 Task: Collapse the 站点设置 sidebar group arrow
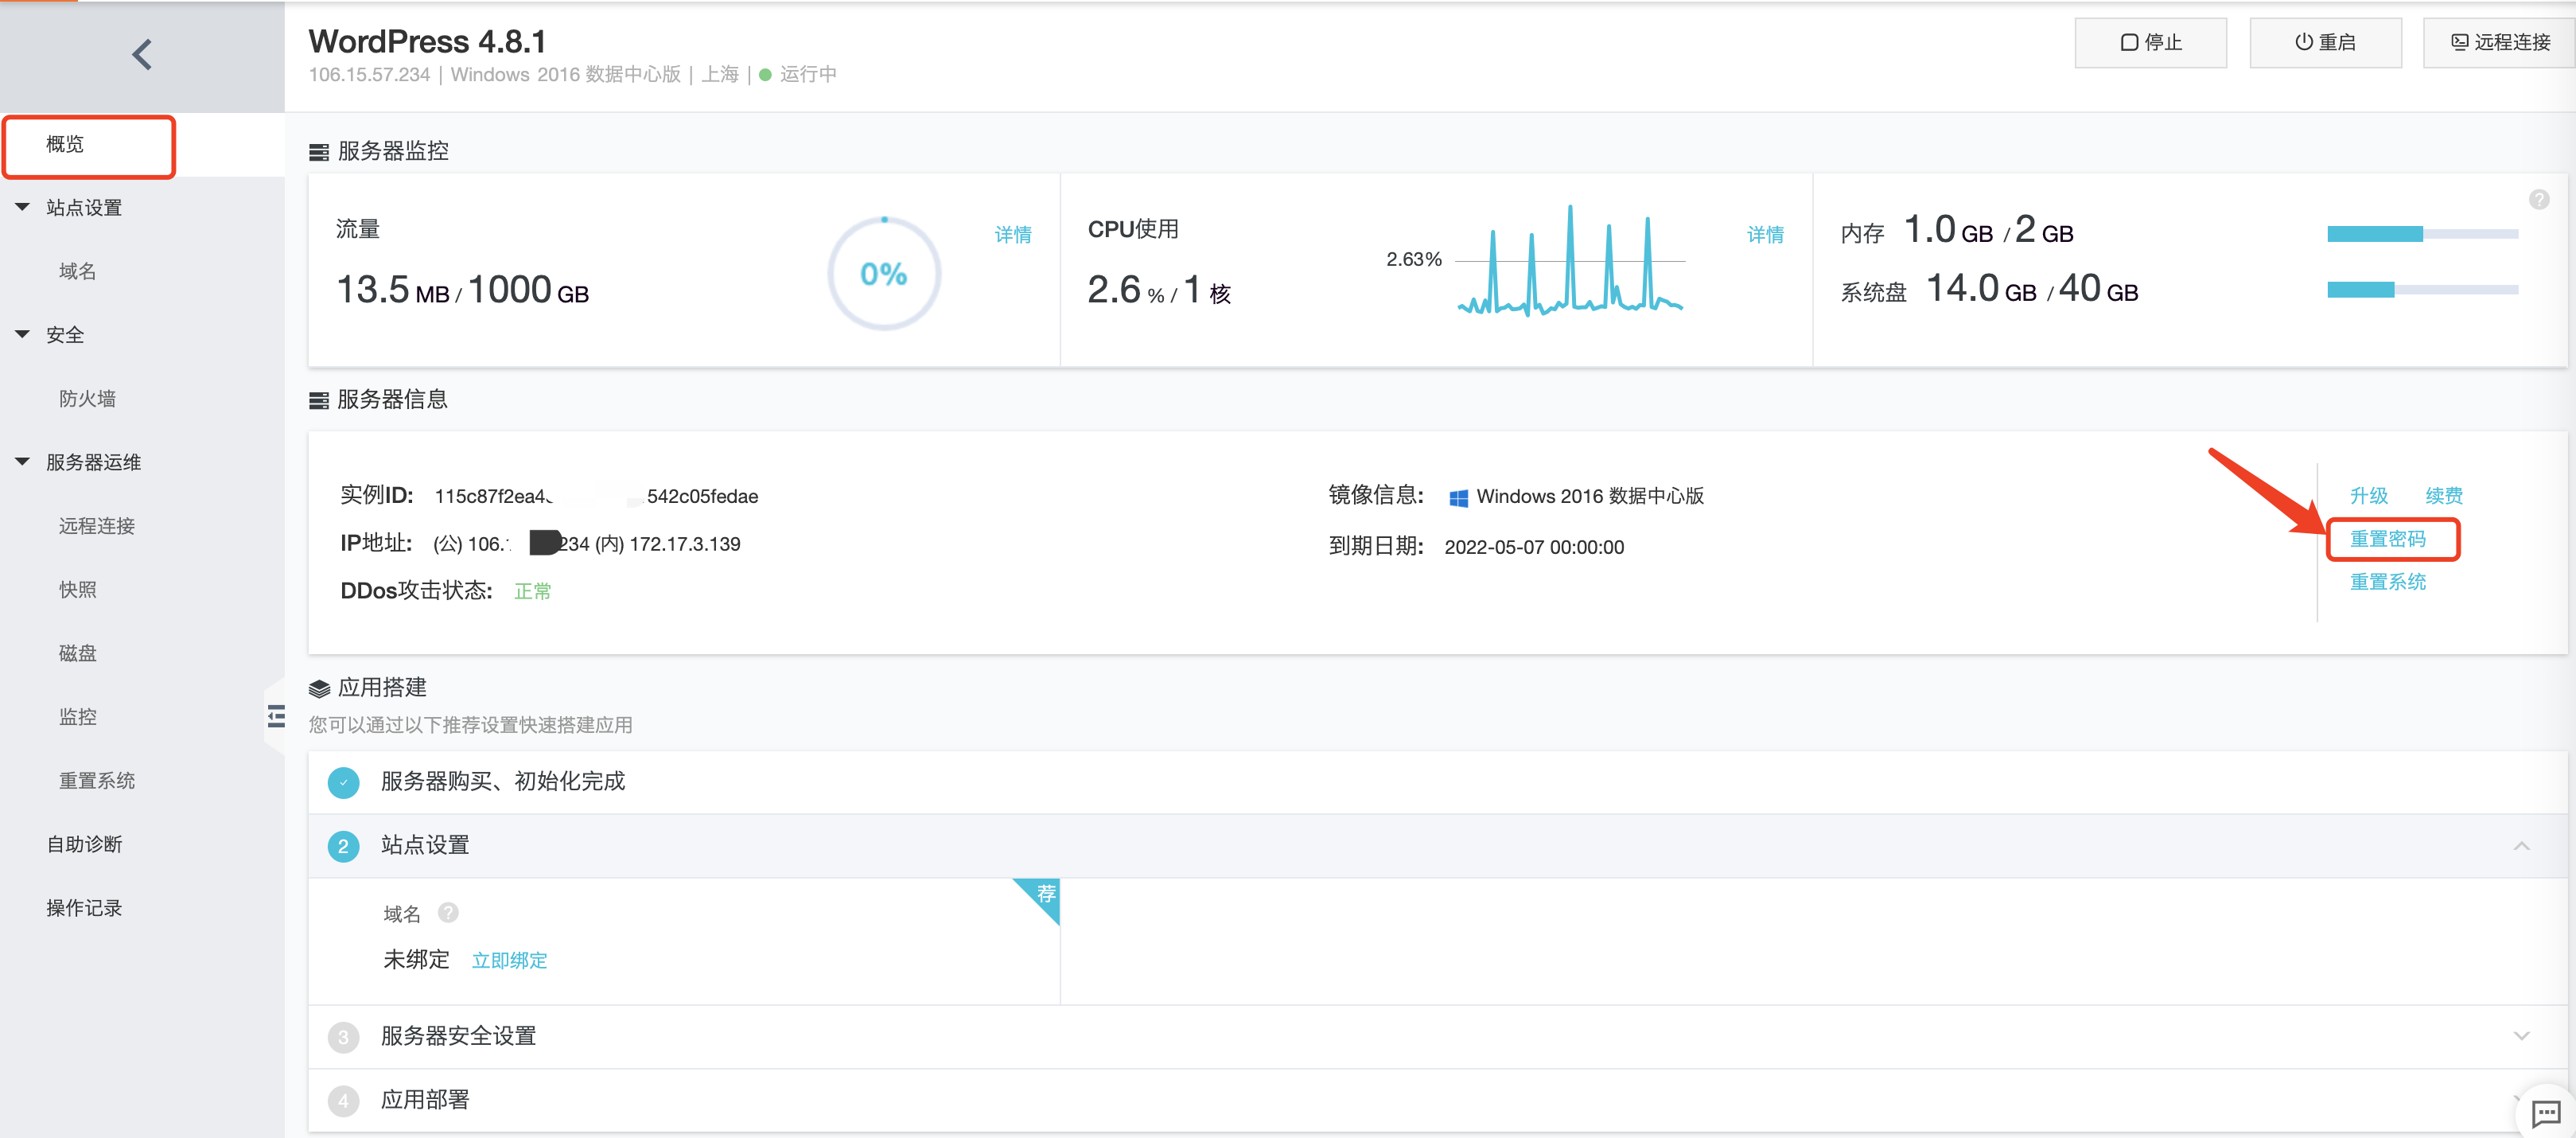click(22, 207)
